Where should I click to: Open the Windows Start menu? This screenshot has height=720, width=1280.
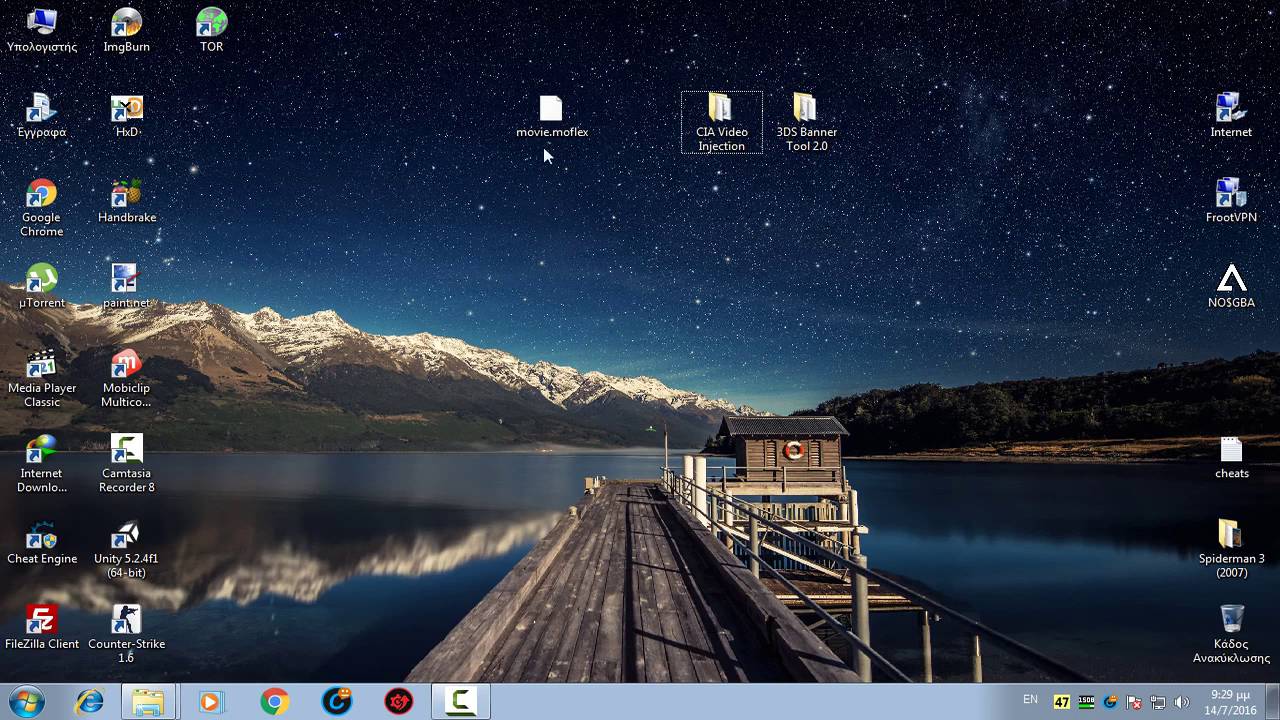tap(27, 702)
